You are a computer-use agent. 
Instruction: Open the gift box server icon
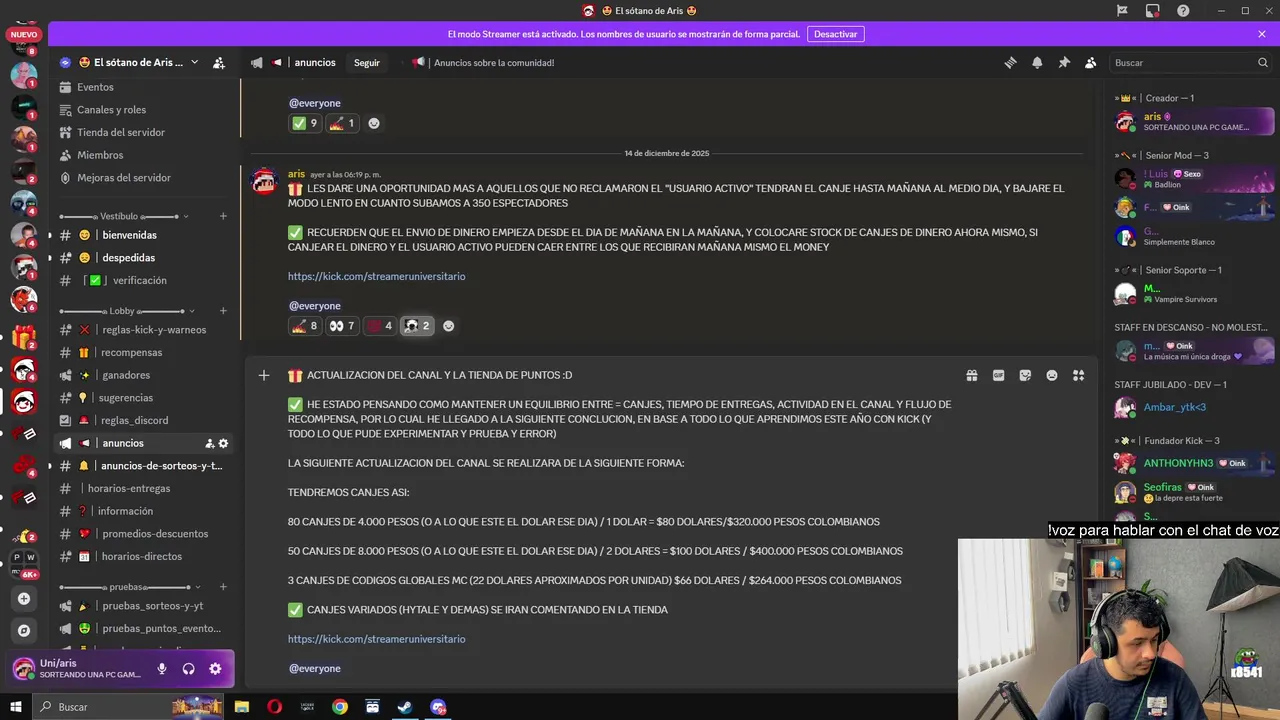click(24, 338)
